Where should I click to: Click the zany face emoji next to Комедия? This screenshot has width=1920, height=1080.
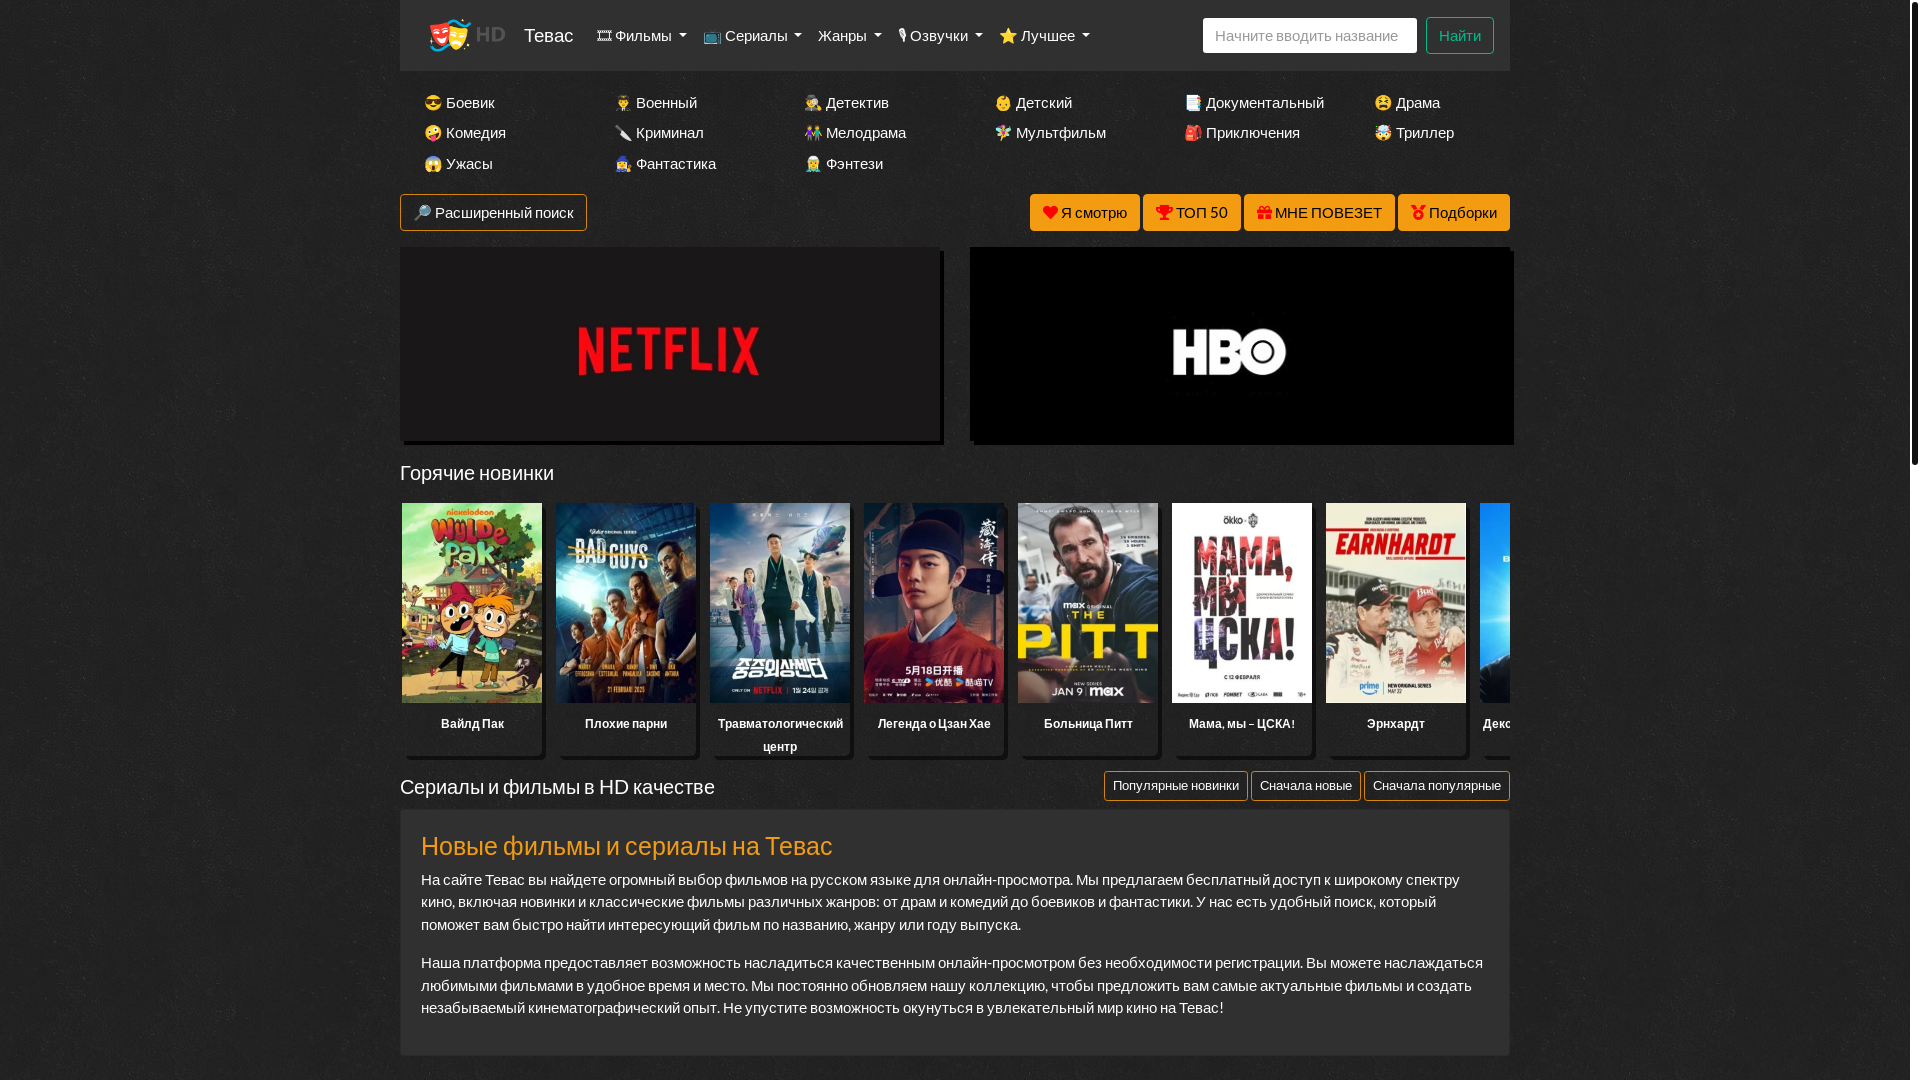(433, 133)
